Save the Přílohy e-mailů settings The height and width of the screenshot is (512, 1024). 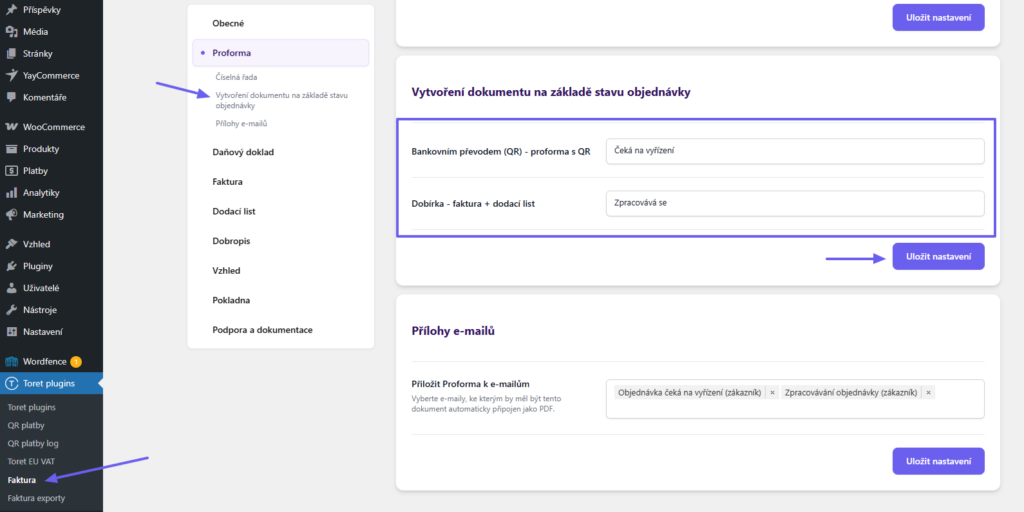[938, 461]
